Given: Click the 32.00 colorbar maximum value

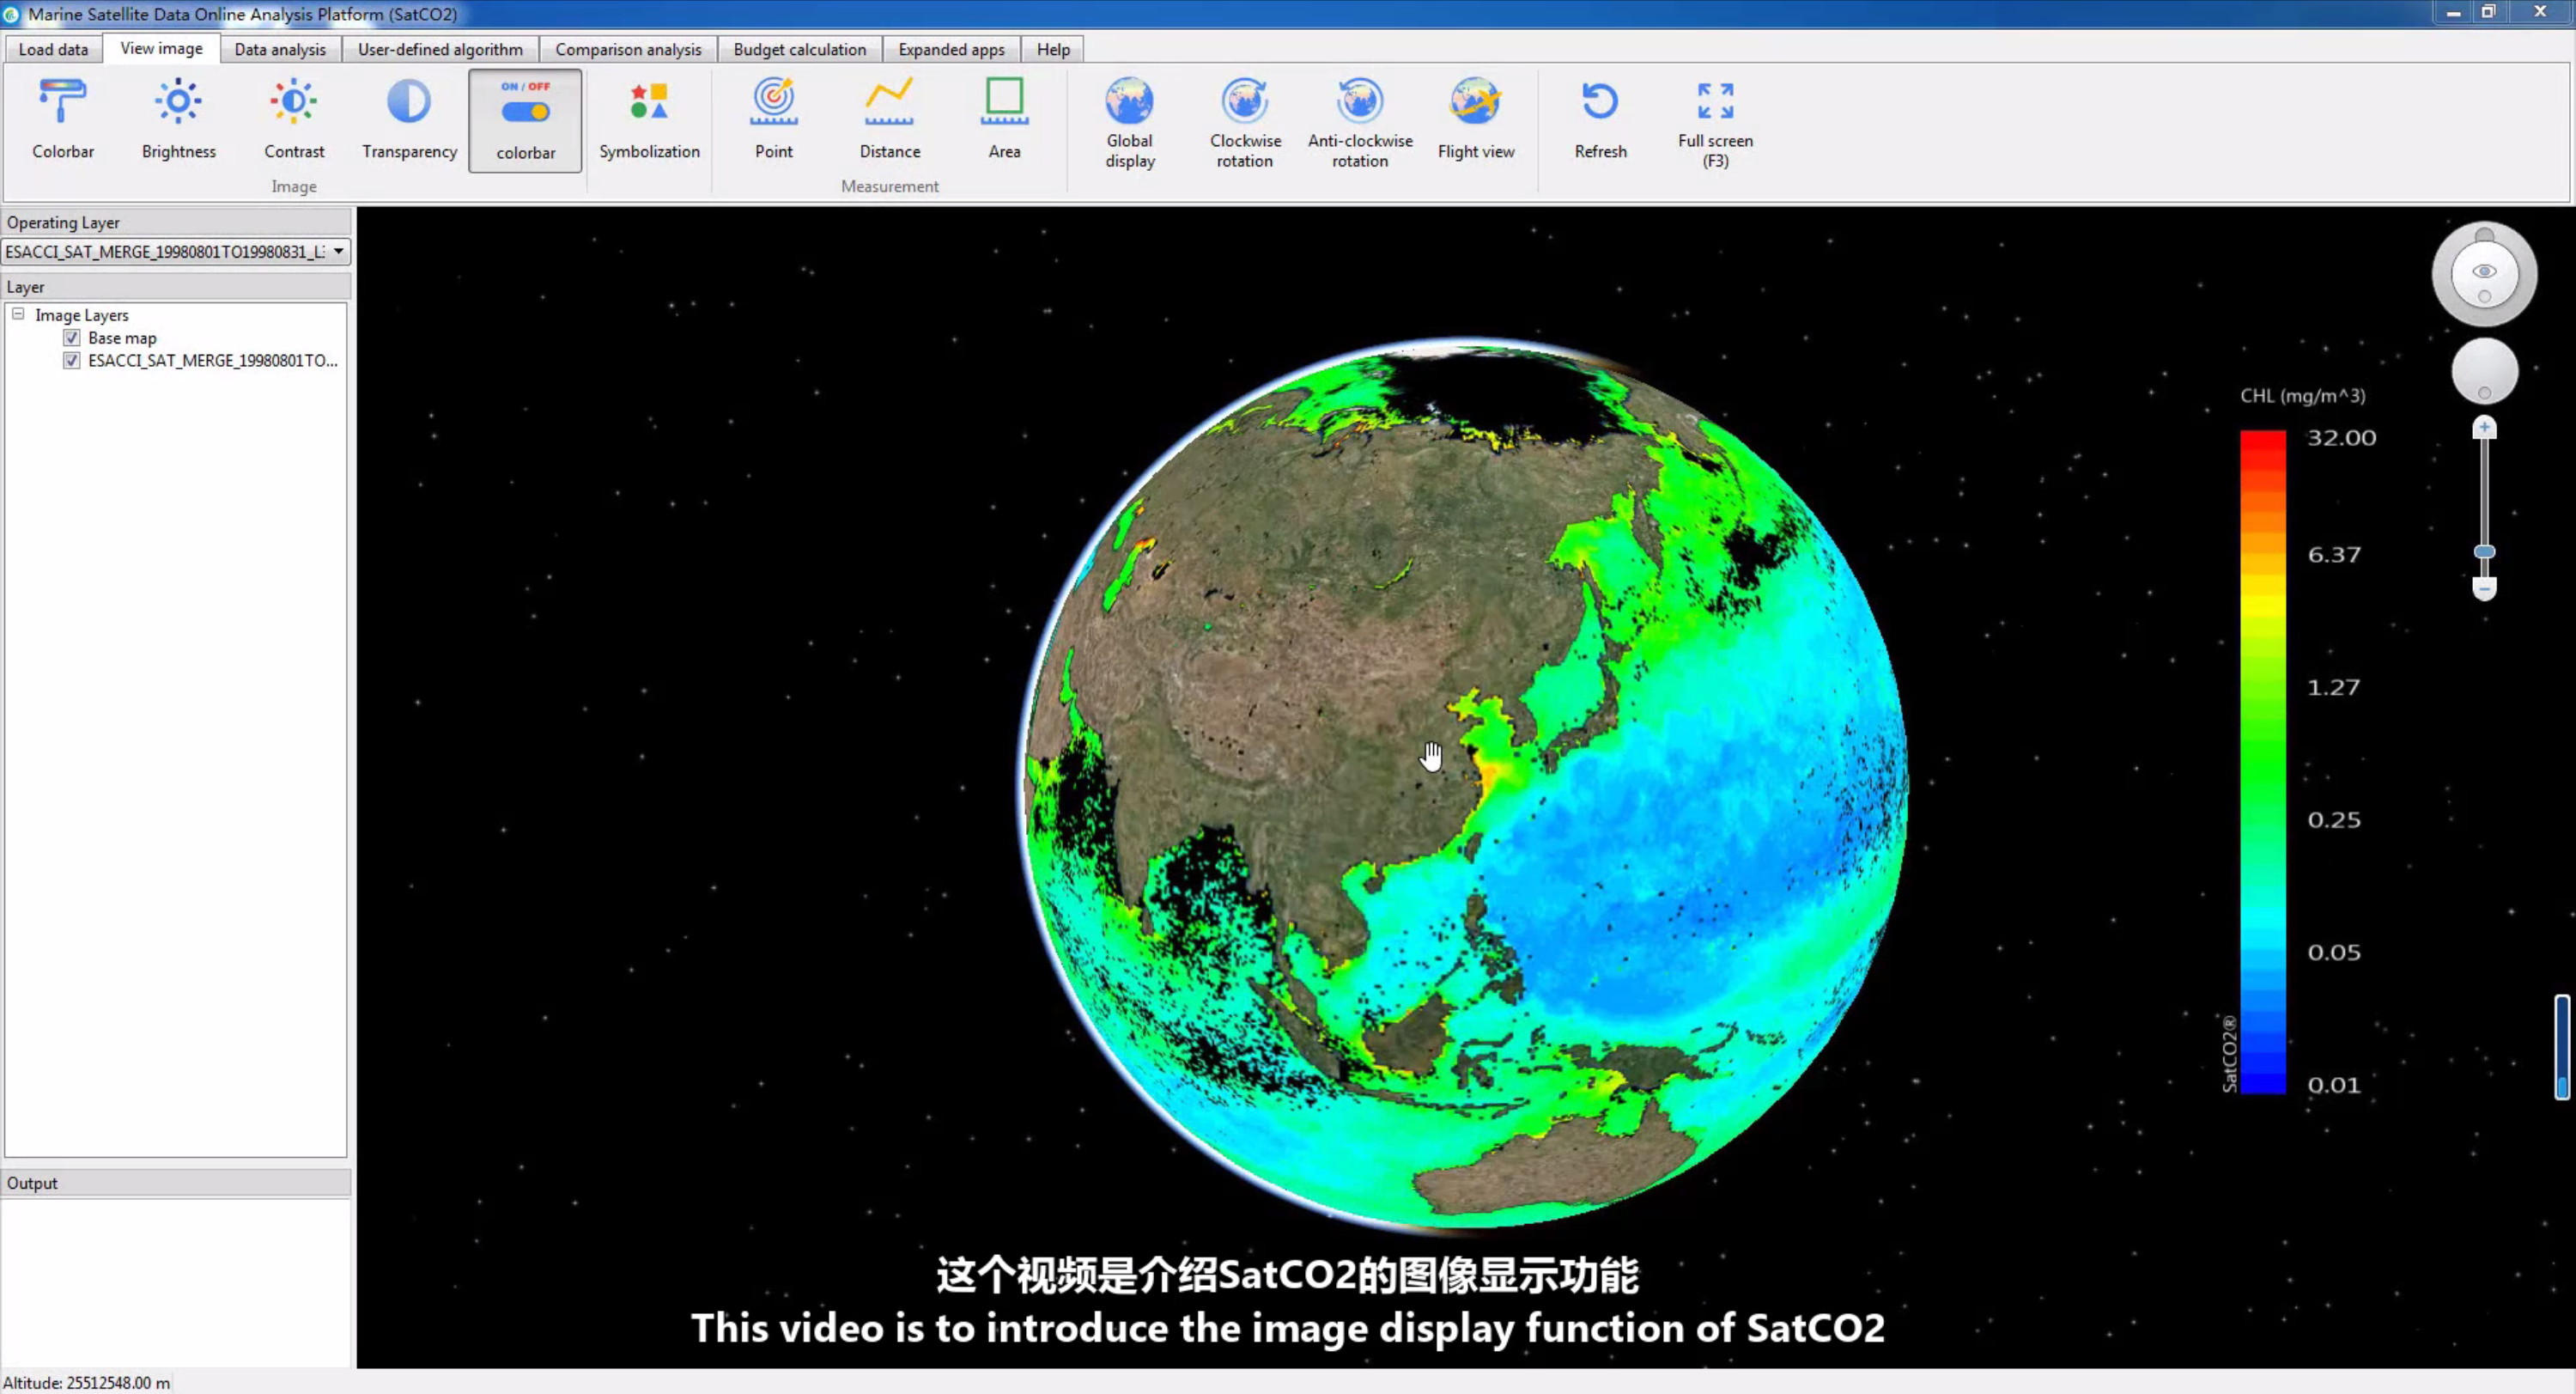Looking at the screenshot, I should [x=2341, y=438].
